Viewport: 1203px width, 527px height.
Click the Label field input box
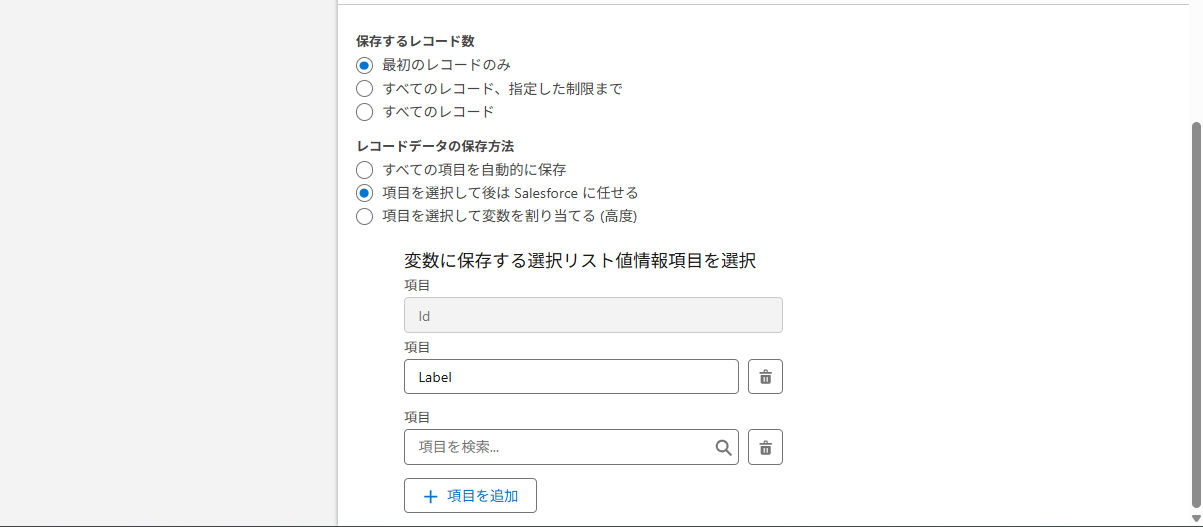tap(570, 377)
